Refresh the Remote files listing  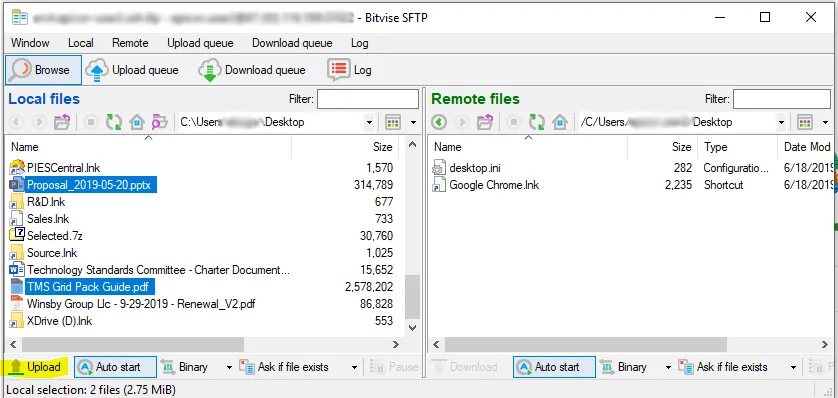(x=537, y=122)
